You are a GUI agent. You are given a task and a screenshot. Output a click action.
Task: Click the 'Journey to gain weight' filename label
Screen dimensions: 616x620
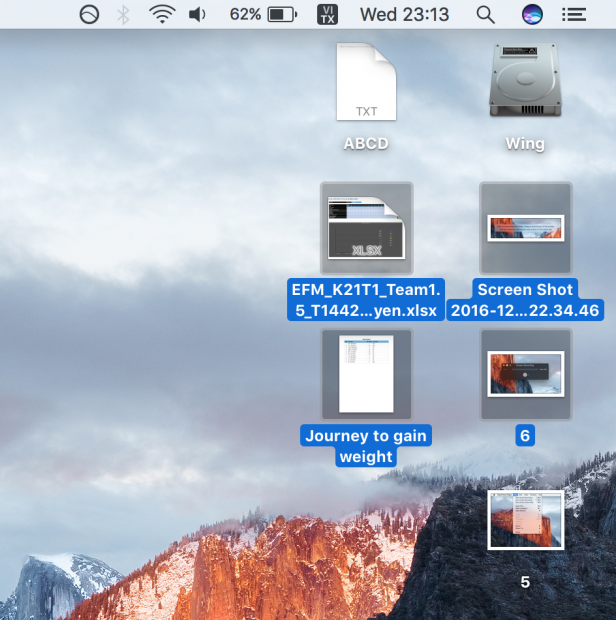pyautogui.click(x=366, y=446)
